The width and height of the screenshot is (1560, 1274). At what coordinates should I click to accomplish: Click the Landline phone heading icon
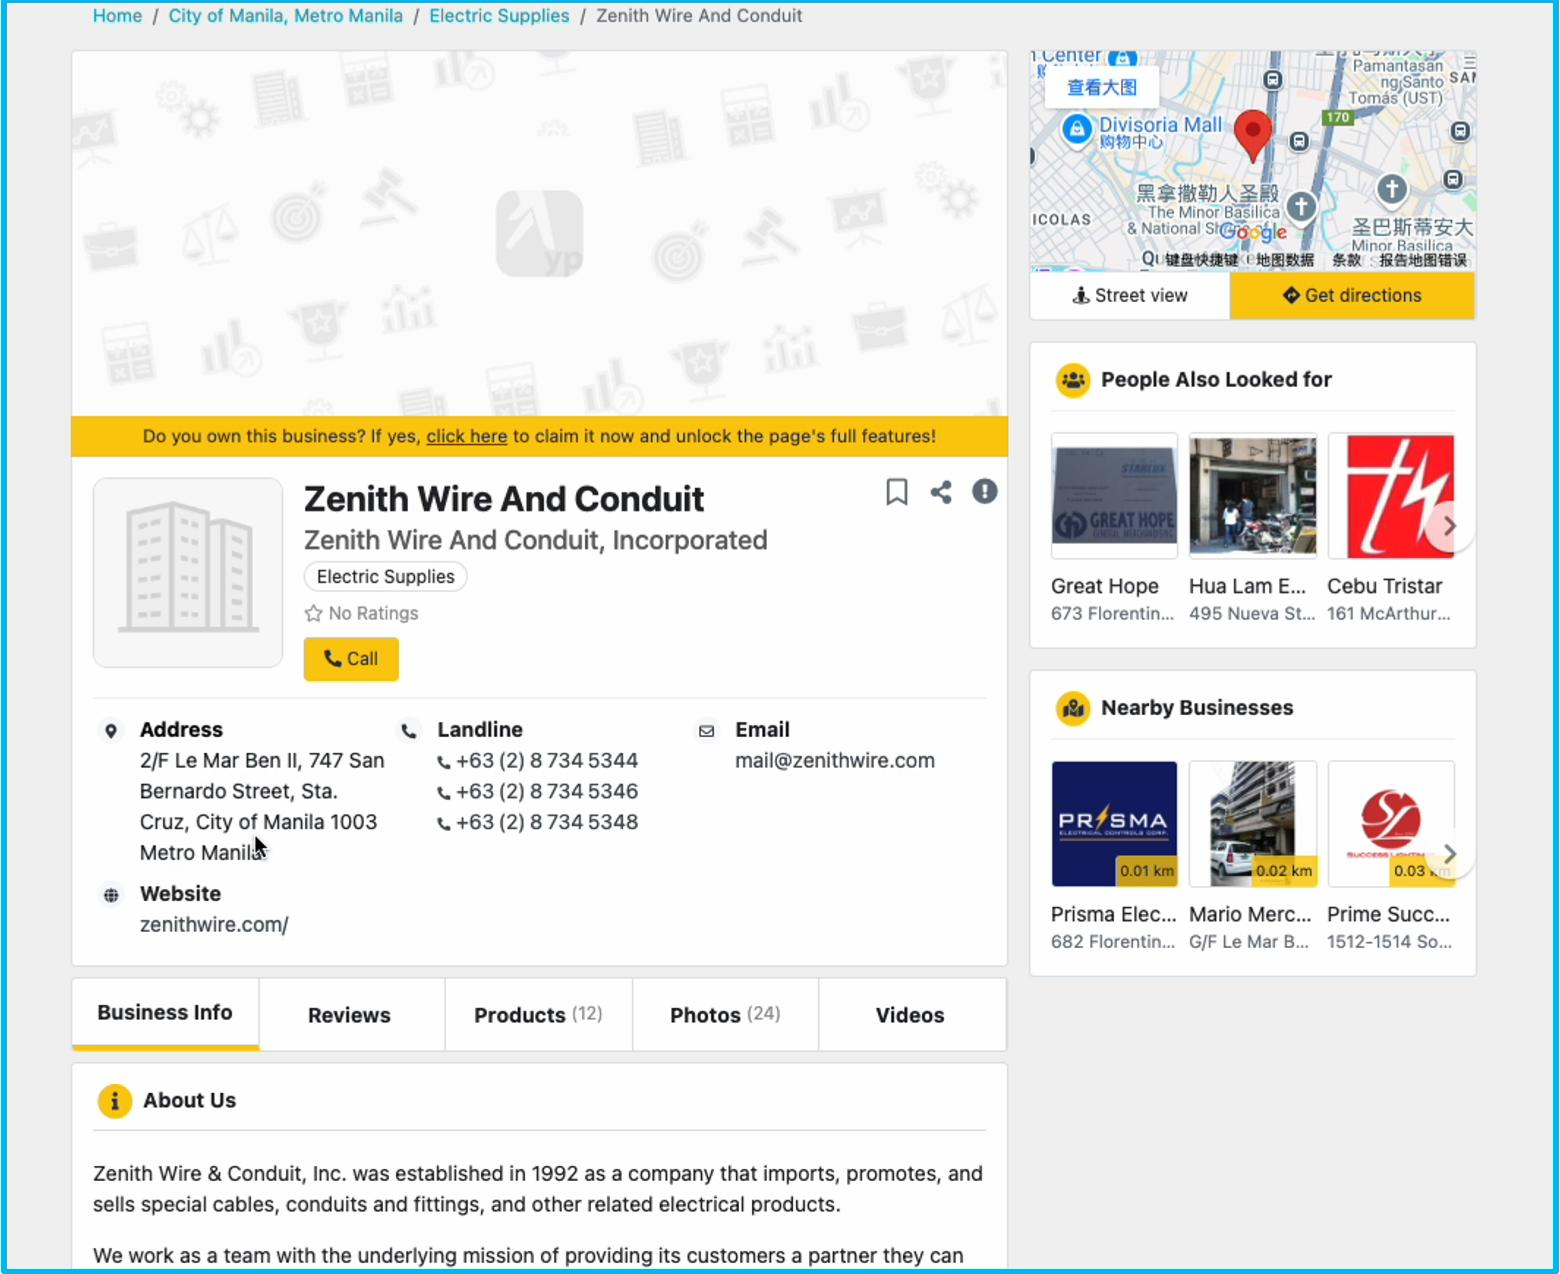point(409,731)
